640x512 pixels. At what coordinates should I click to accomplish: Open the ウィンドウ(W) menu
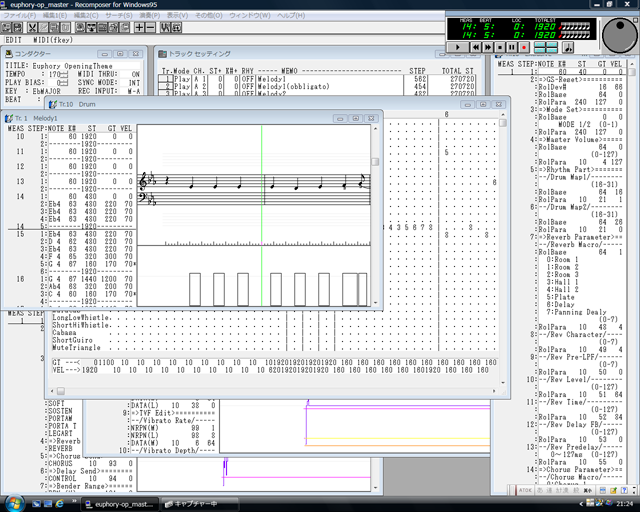tap(250, 16)
